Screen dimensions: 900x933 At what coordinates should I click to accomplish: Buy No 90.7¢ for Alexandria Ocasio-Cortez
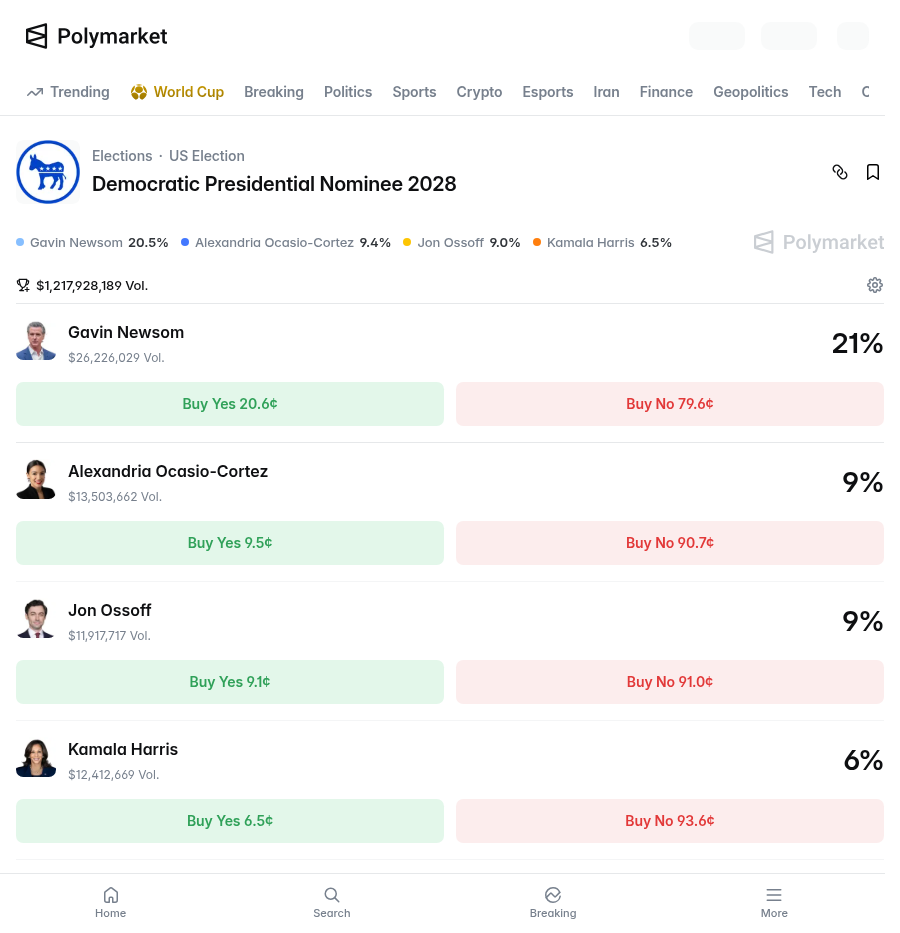pos(670,543)
